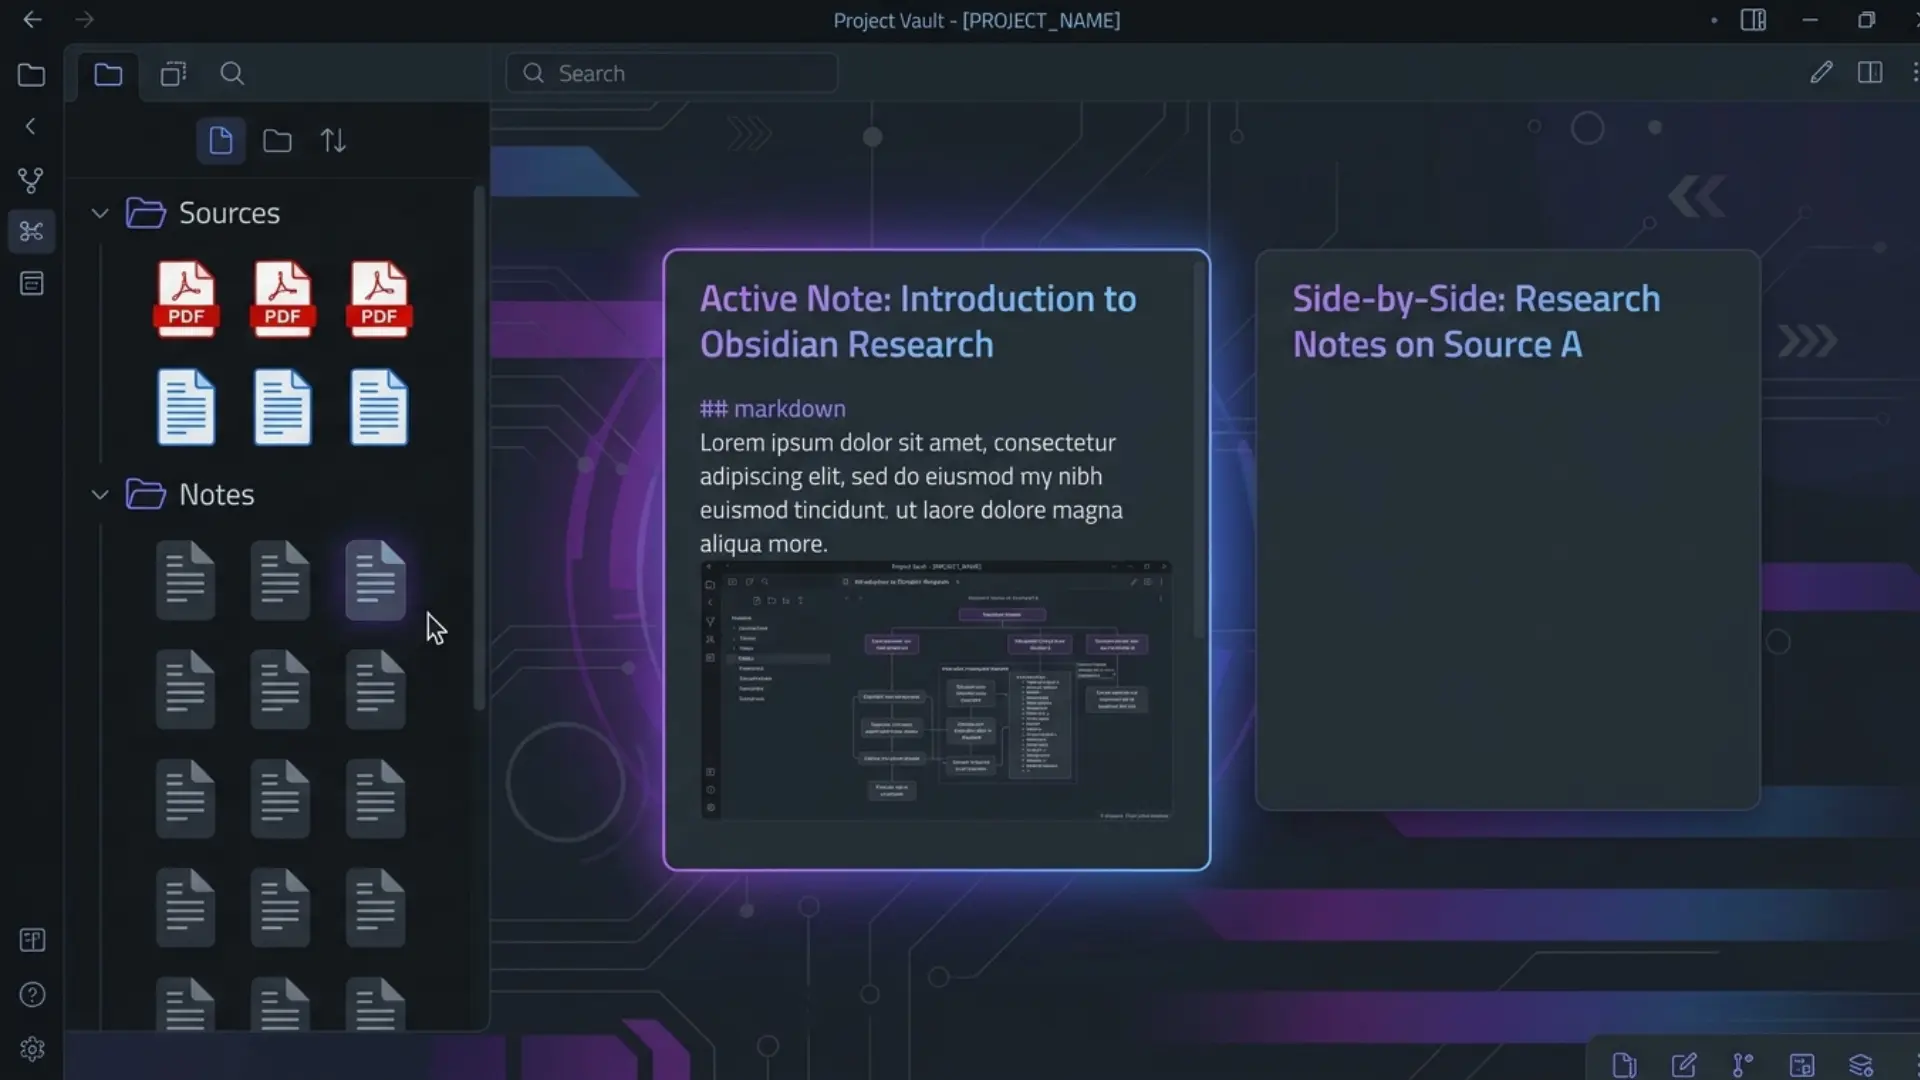Click the layers sync icon in status bar

(x=1861, y=1065)
